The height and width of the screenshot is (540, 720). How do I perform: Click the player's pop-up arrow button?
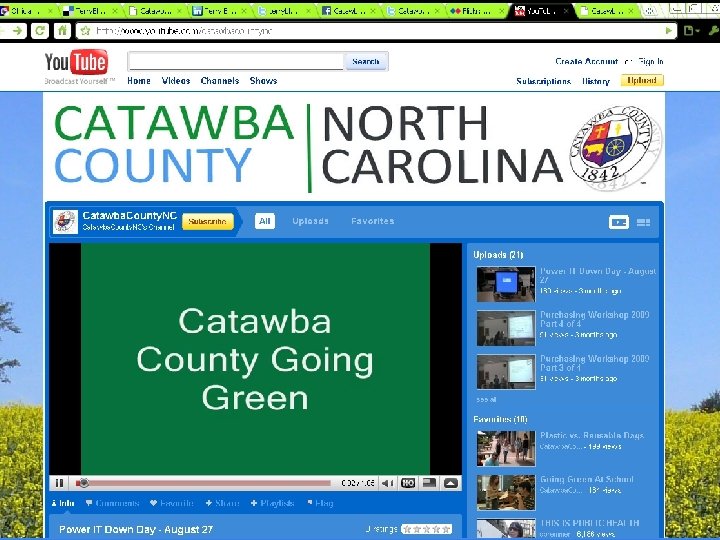[x=450, y=483]
